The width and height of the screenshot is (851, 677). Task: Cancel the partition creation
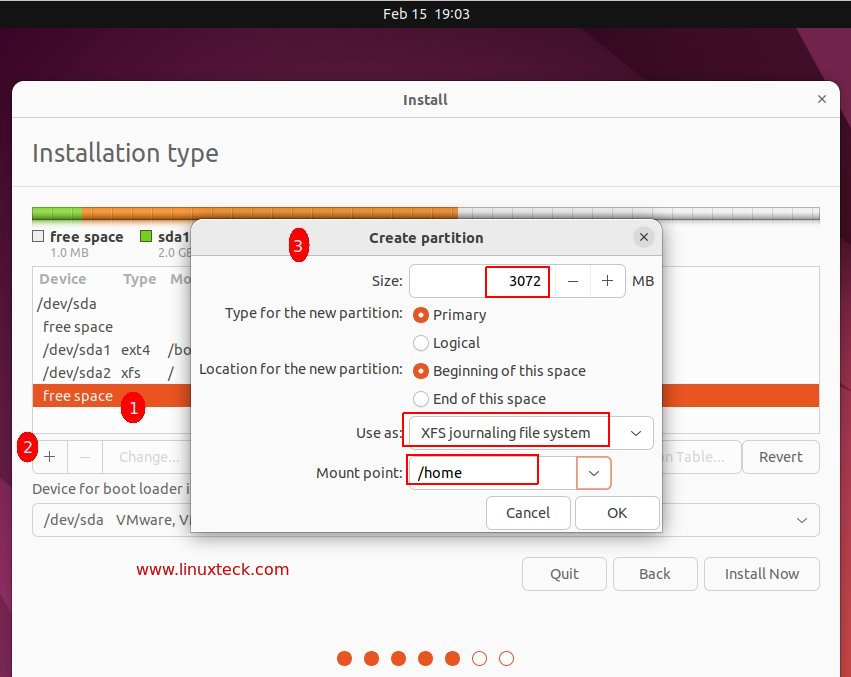click(528, 512)
